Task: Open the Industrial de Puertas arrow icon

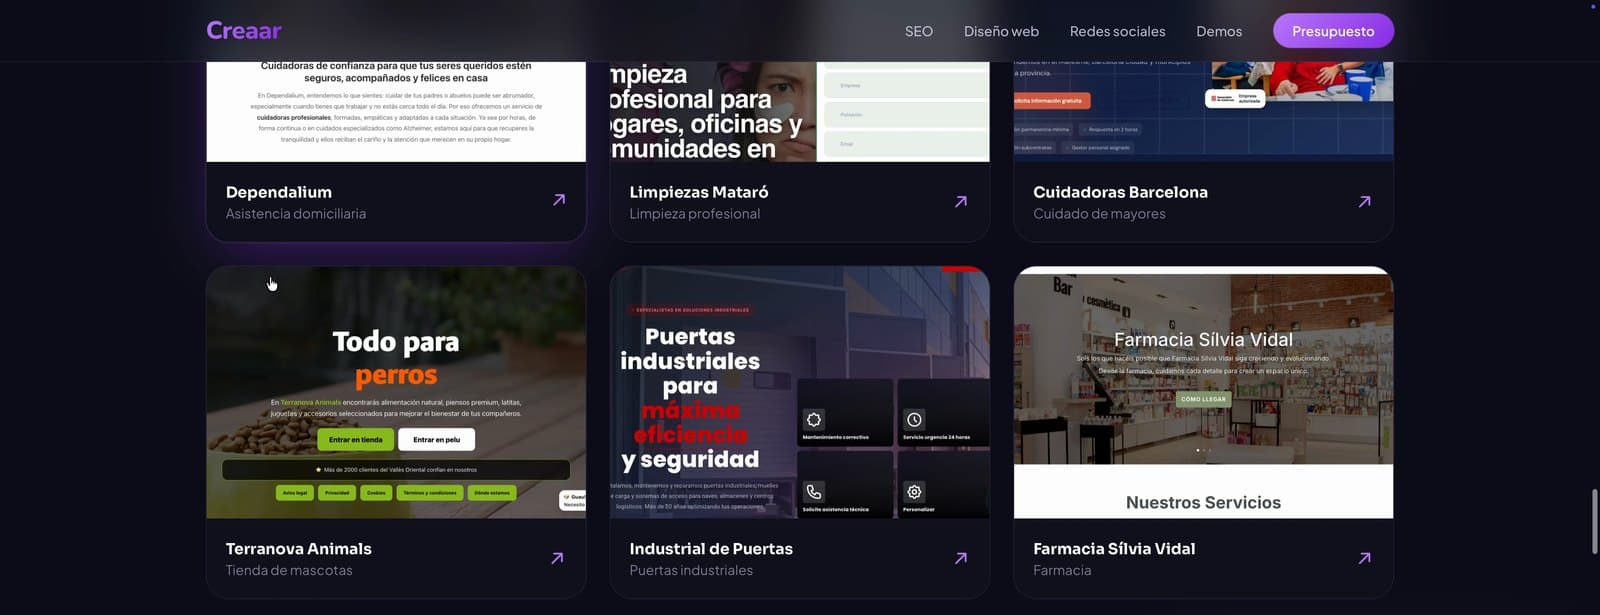Action: pyautogui.click(x=961, y=558)
